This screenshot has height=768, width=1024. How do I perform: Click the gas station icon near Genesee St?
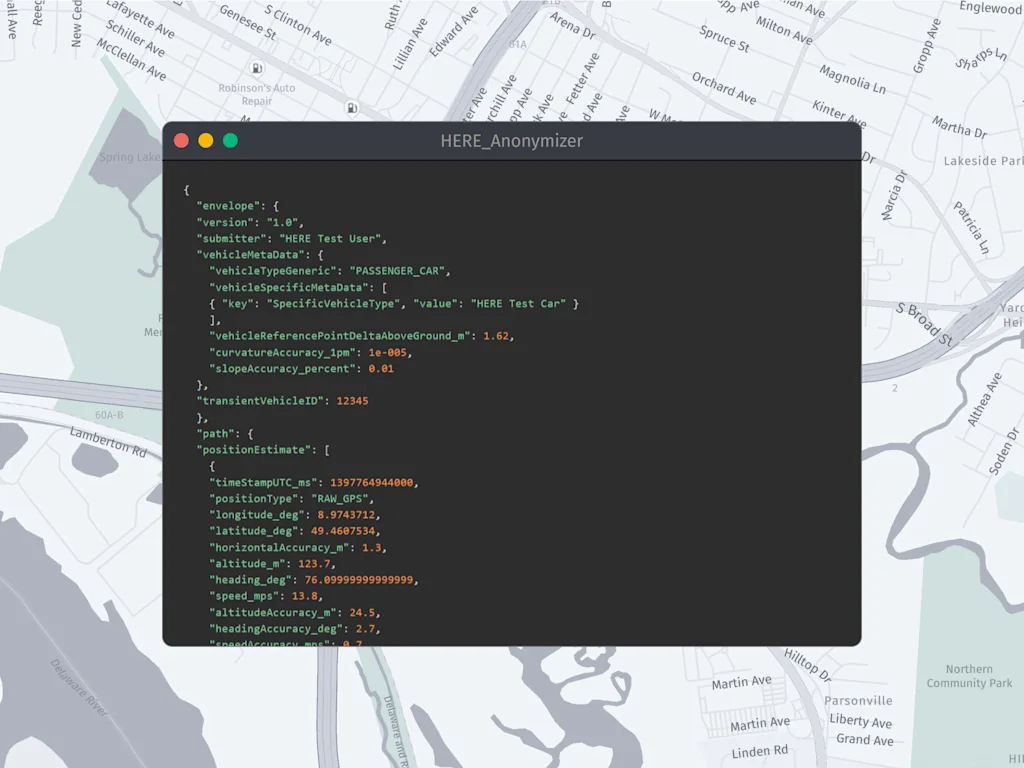[x=352, y=108]
